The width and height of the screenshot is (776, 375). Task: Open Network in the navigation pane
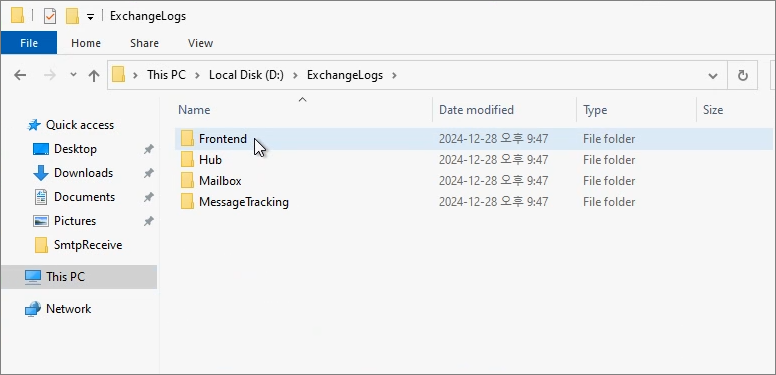pyautogui.click(x=68, y=309)
